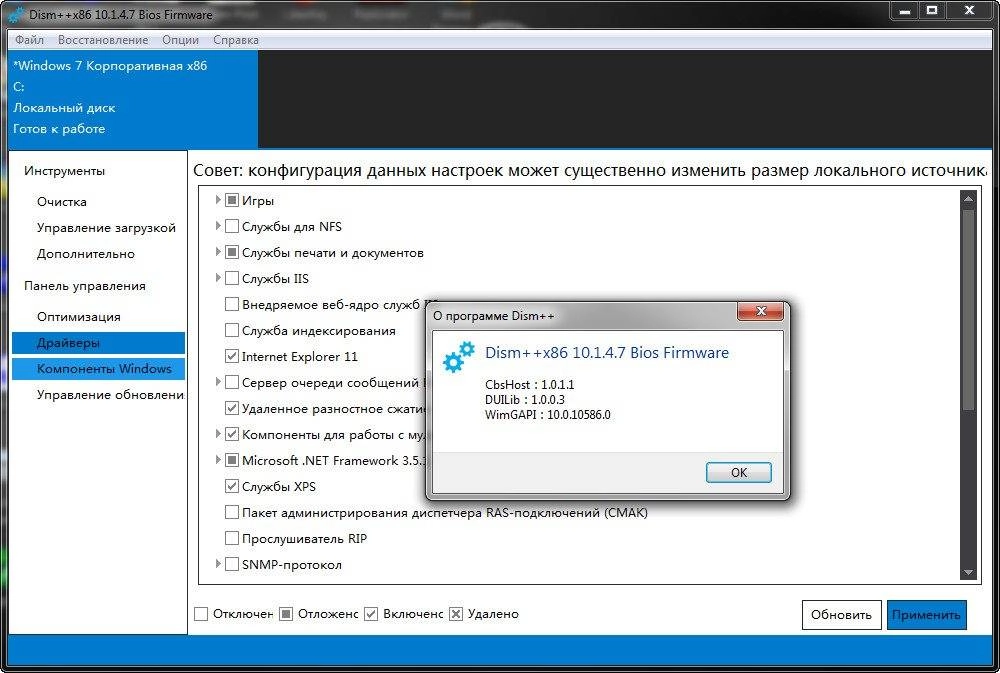This screenshot has width=1000, height=673.
Task: Expand Службы для NFS node
Action: (x=217, y=226)
